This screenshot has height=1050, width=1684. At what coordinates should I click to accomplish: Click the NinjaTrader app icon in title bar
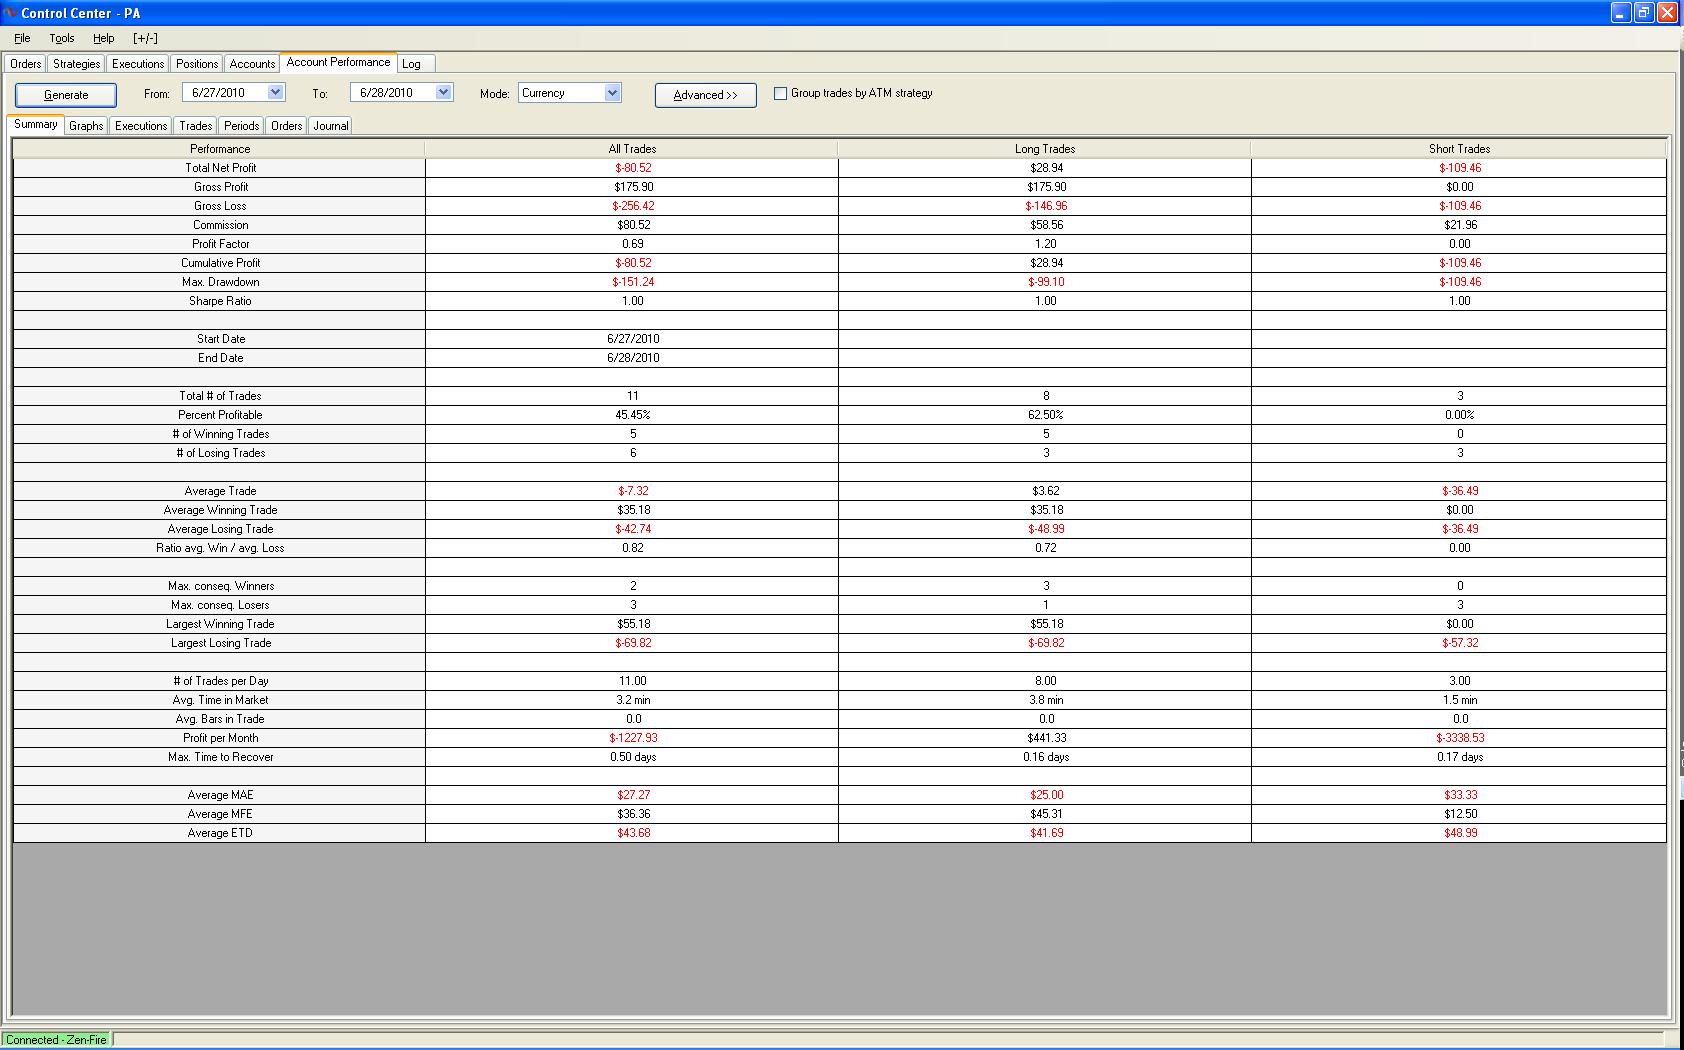coord(11,13)
